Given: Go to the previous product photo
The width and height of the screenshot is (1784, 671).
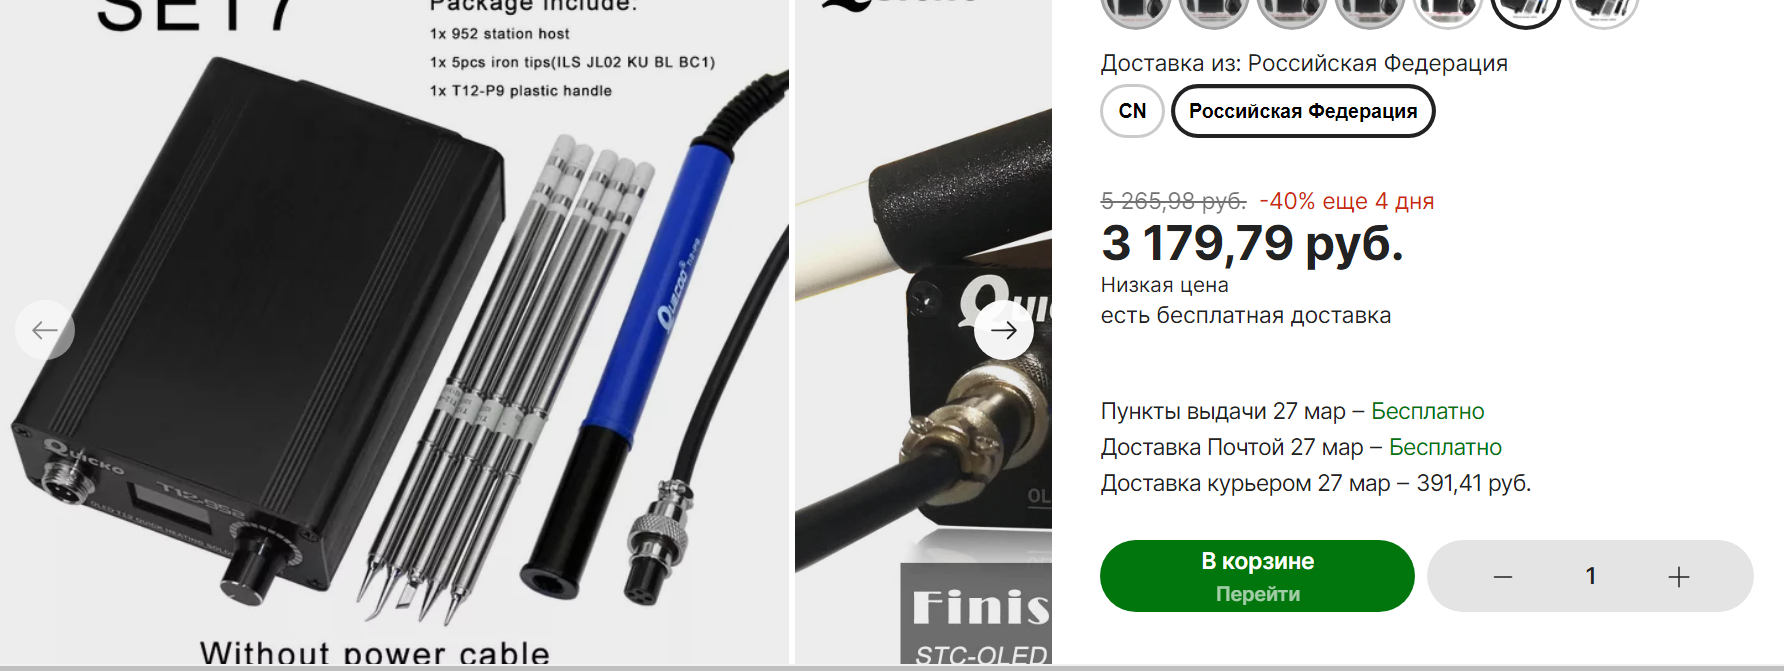Looking at the screenshot, I should [x=45, y=330].
